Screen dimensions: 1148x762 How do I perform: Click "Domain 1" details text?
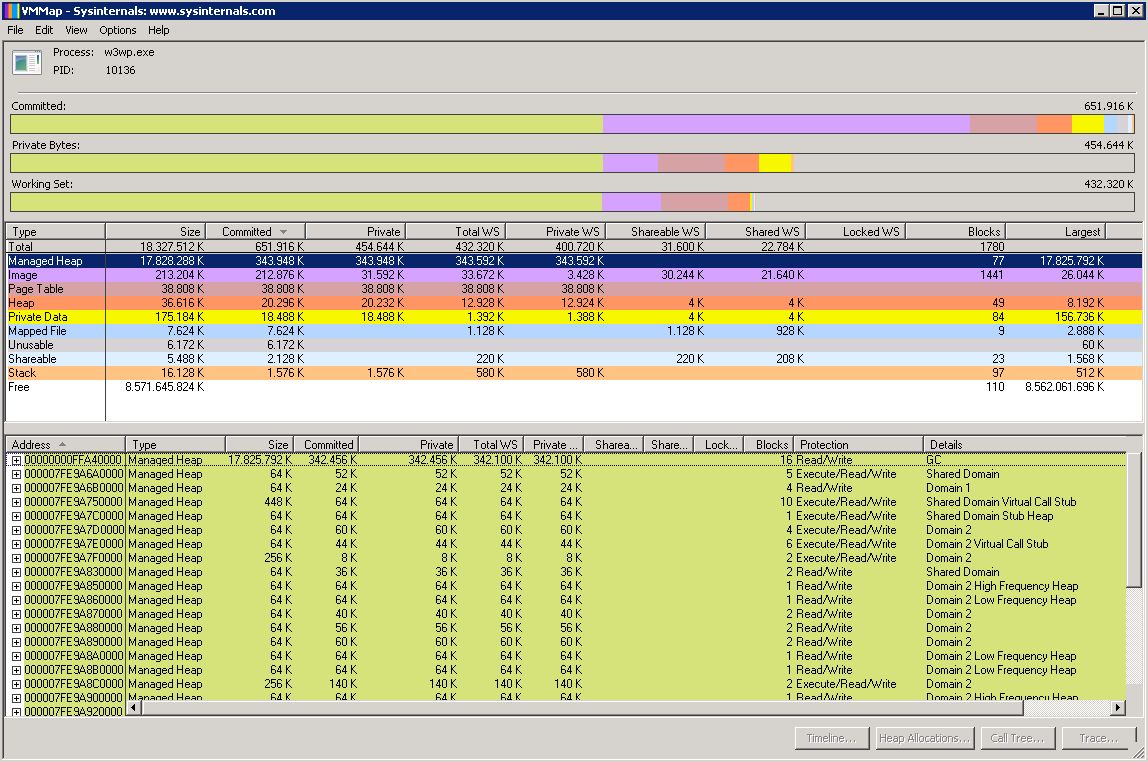click(x=947, y=488)
